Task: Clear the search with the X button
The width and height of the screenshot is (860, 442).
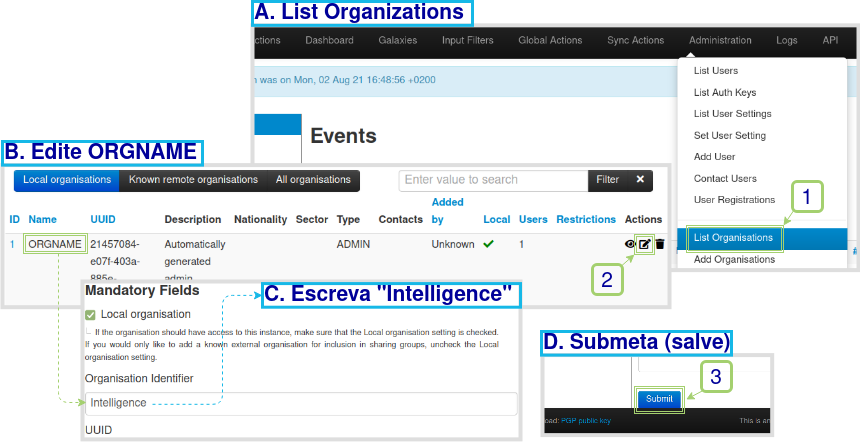Action: [x=640, y=180]
